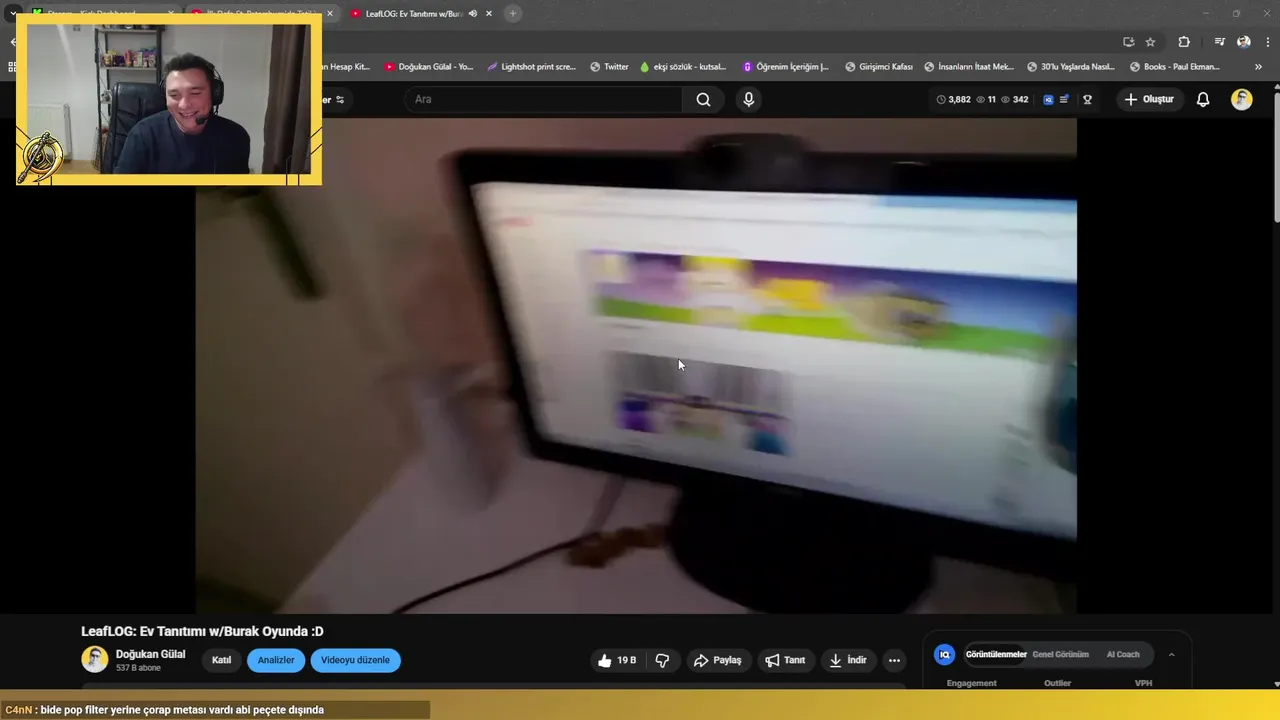The image size is (1280, 720).
Task: Select the AI Coach tab
Action: coord(1123,654)
